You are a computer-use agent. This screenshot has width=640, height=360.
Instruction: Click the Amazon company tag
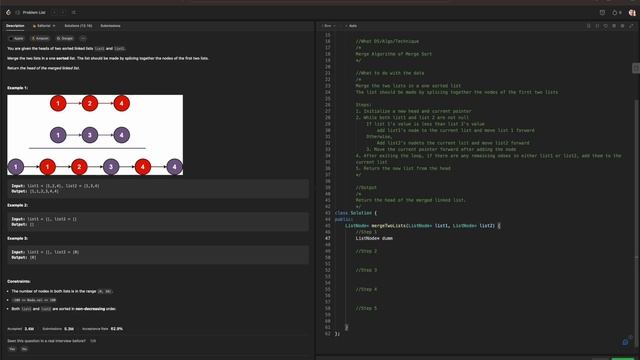(x=40, y=38)
